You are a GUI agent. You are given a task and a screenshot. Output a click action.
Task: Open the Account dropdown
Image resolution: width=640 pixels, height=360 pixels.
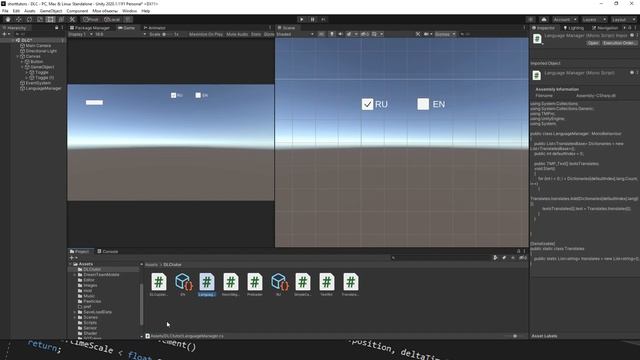565,19
